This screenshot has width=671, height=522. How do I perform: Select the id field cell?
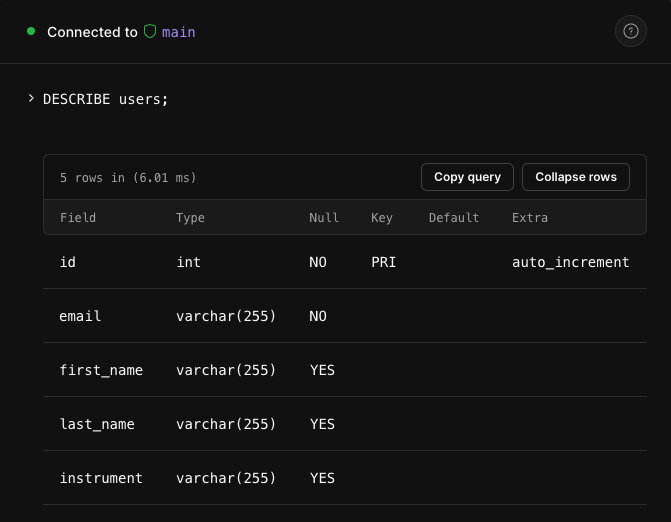click(68, 262)
